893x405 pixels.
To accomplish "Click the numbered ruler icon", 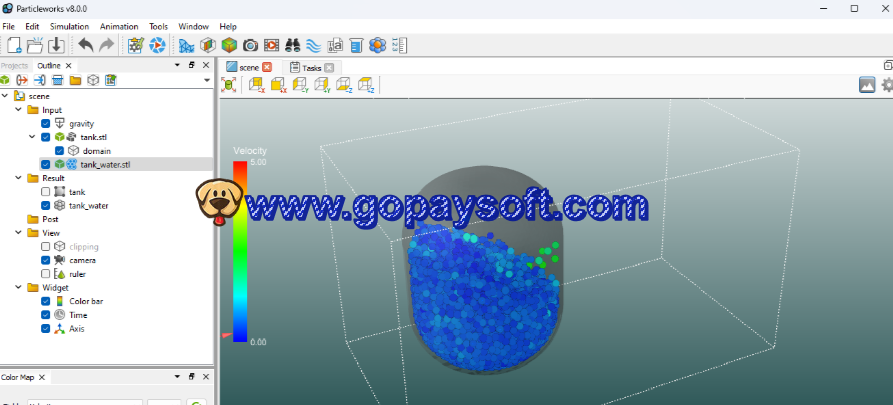I will tap(399, 45).
